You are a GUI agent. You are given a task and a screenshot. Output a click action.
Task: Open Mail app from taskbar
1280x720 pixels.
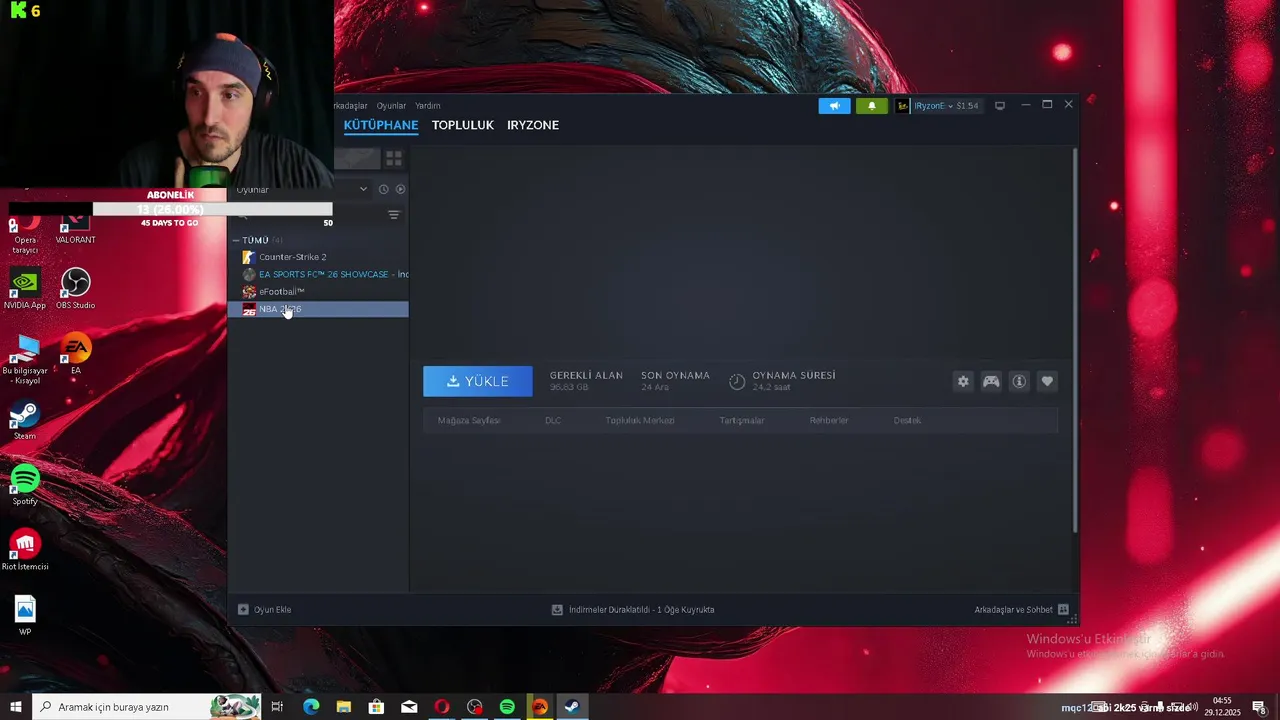pyautogui.click(x=409, y=707)
